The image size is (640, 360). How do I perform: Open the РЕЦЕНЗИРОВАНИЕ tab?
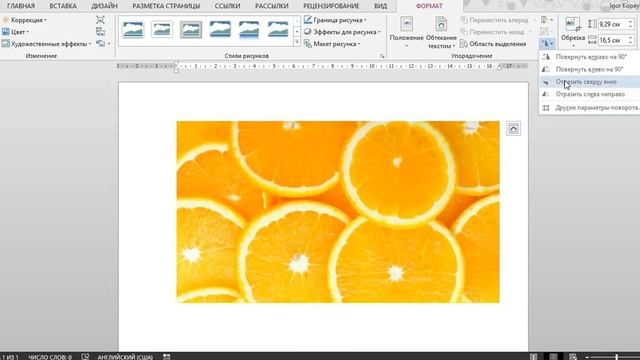331,6
